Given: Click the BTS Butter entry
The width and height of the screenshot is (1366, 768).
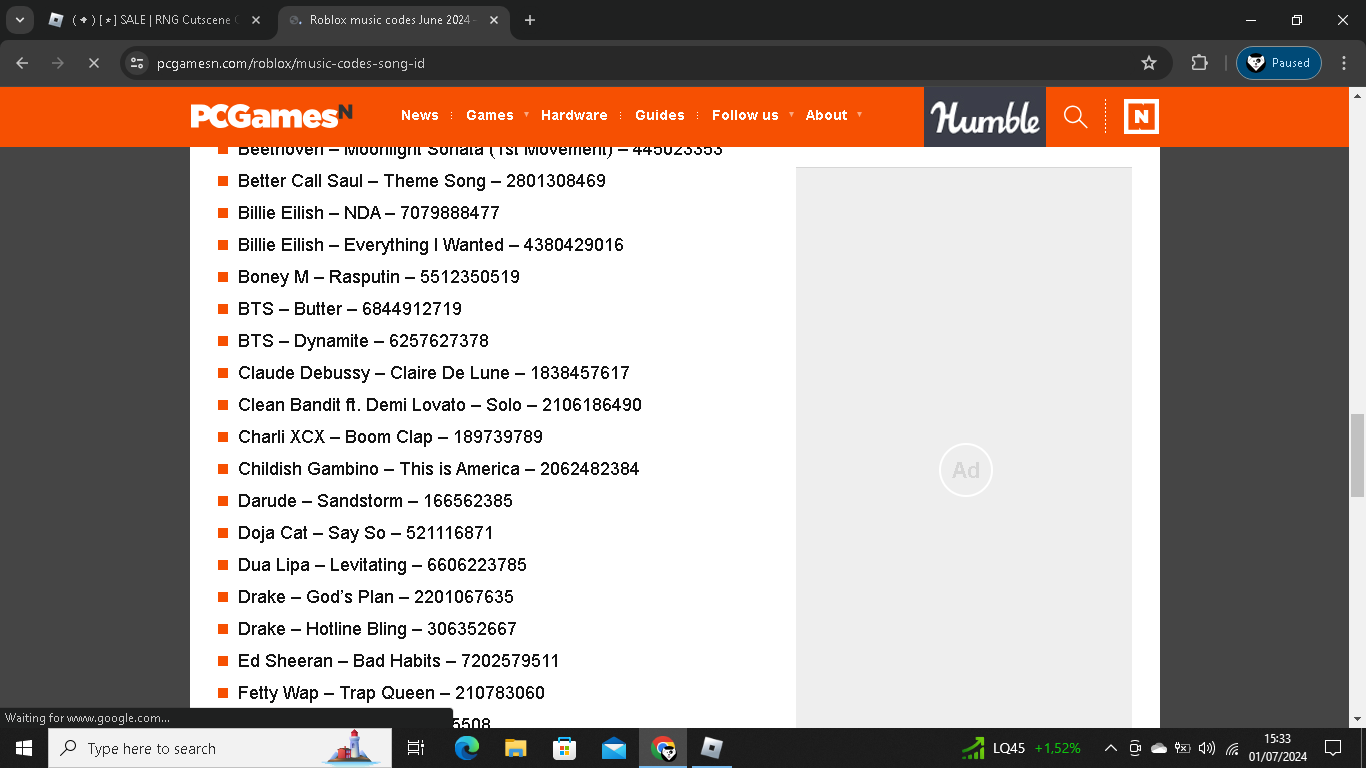Looking at the screenshot, I should [350, 309].
